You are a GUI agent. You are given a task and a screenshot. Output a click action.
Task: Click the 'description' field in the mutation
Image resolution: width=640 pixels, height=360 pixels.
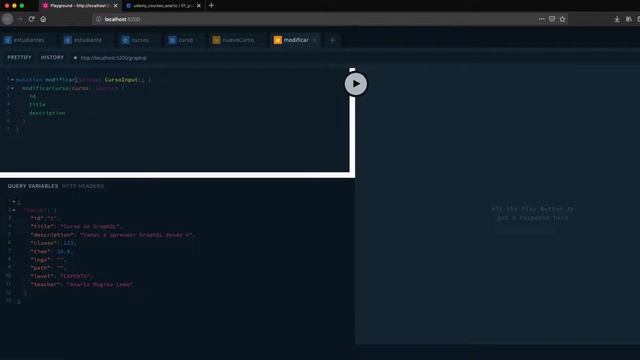(x=47, y=113)
